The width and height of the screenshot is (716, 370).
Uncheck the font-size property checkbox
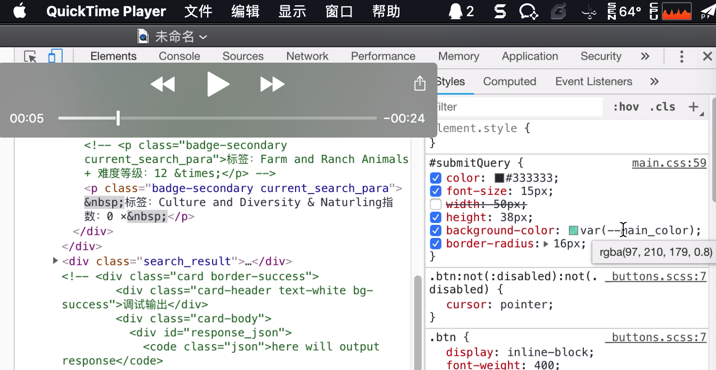click(436, 191)
